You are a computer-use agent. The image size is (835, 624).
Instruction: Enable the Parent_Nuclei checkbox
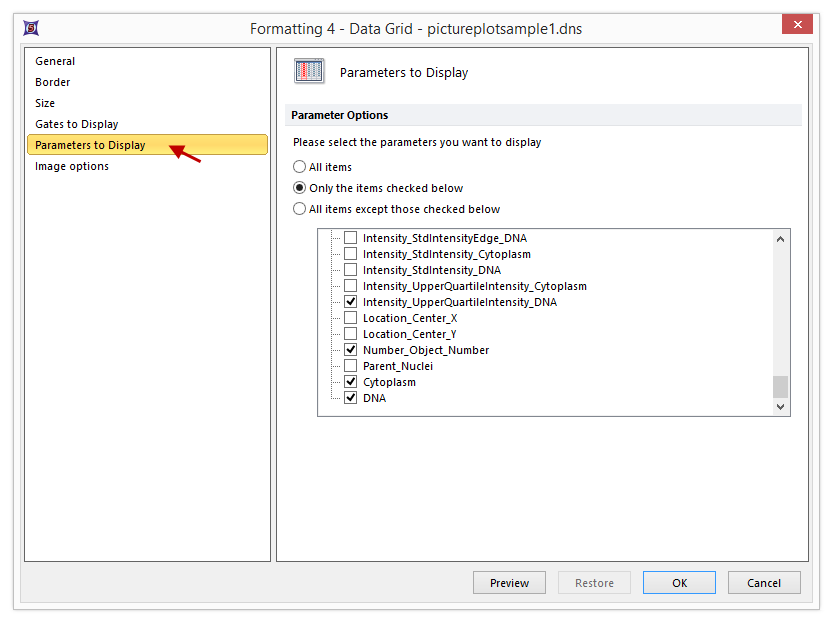(x=350, y=366)
